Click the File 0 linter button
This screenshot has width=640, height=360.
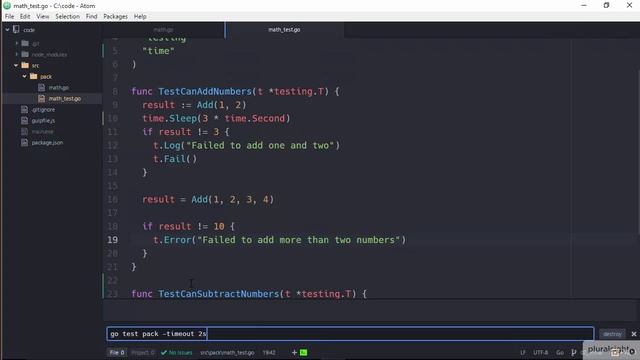coord(117,352)
